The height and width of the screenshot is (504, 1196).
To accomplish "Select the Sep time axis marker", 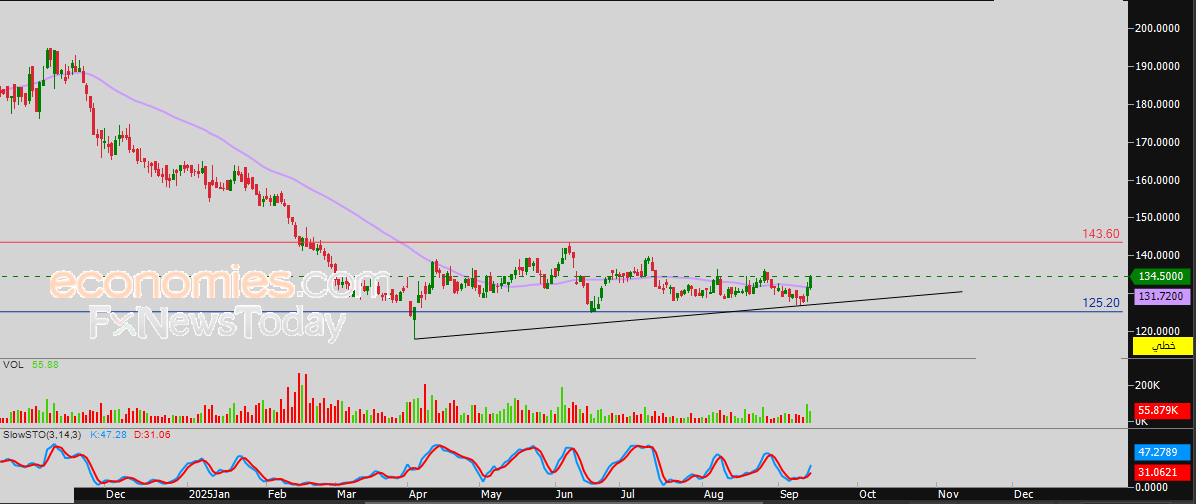I will click(x=787, y=495).
